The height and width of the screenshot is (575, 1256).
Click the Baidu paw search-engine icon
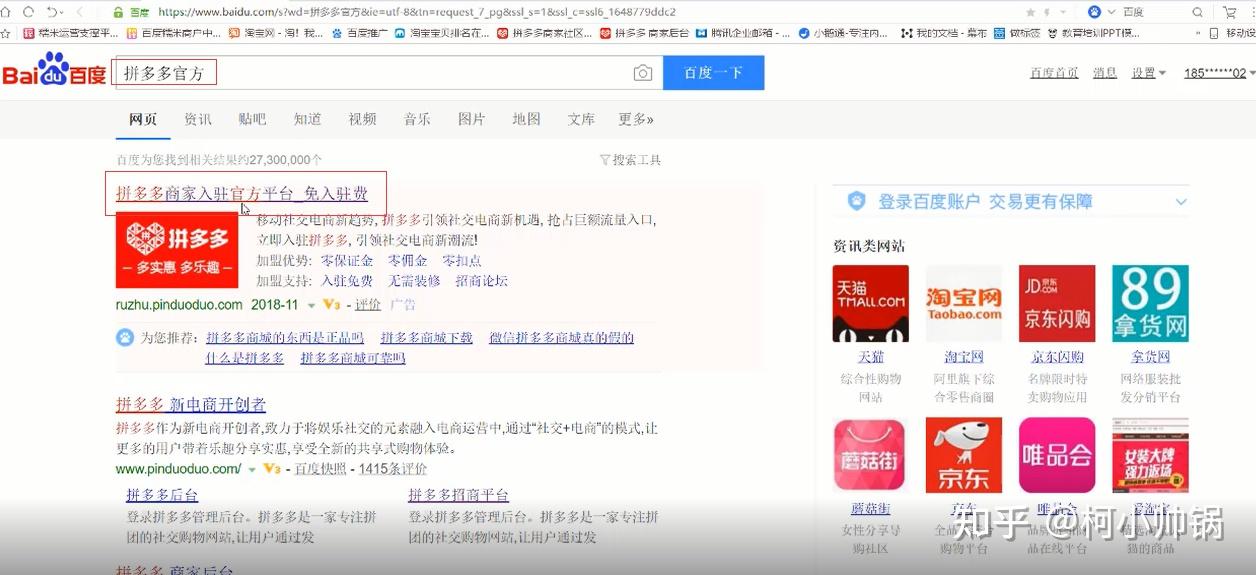click(x=1094, y=12)
